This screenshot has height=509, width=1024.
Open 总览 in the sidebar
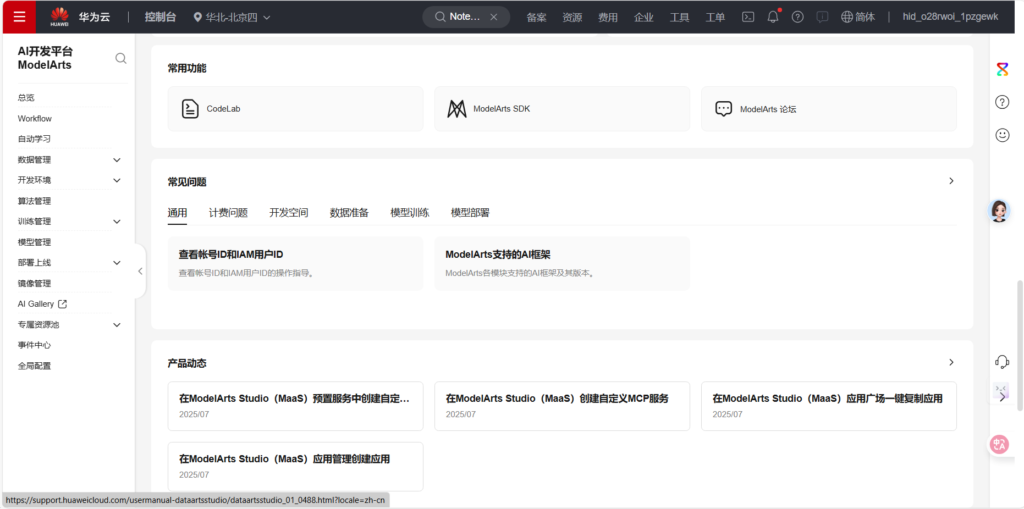pos(26,98)
